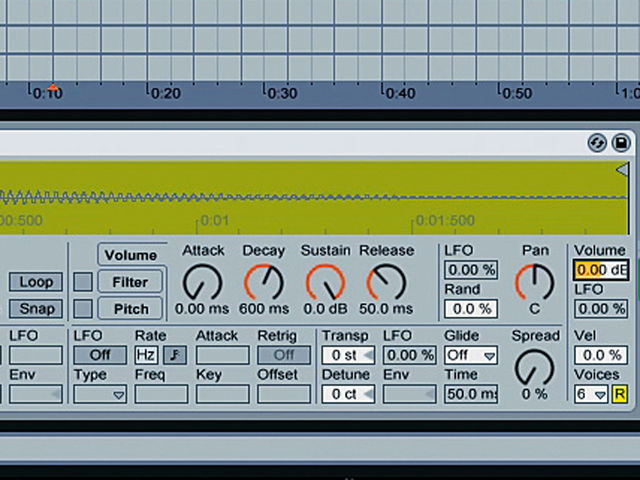Click the Sustain knob
Viewport: 640px width, 480px height.
click(x=325, y=282)
